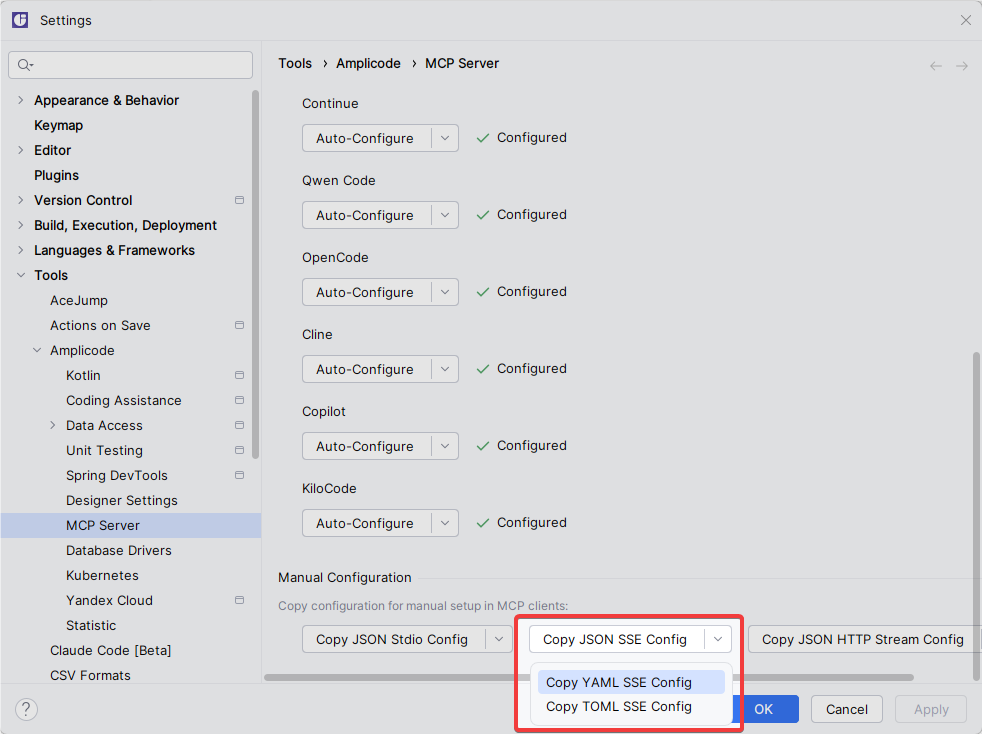Screen dimensions: 982x734
Task: Choose Copy TOML SSE Config from menu
Action: [631, 706]
